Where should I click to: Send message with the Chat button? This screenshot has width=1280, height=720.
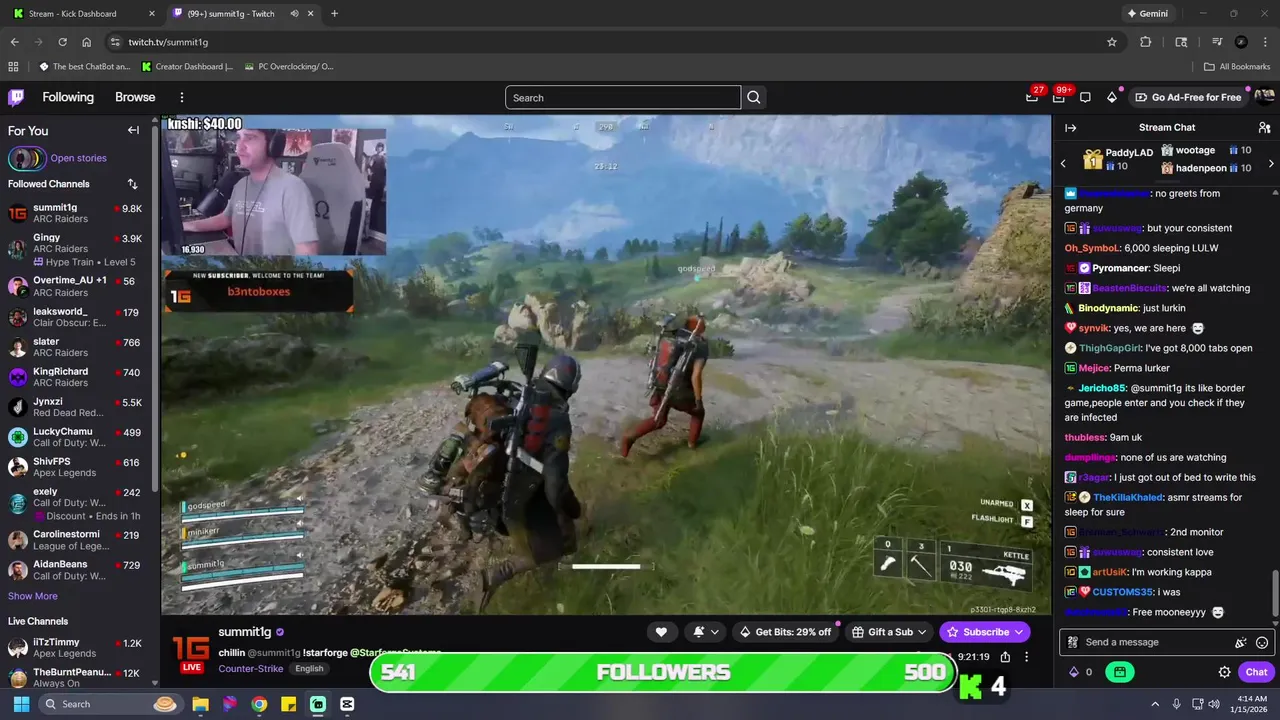pos(1256,672)
